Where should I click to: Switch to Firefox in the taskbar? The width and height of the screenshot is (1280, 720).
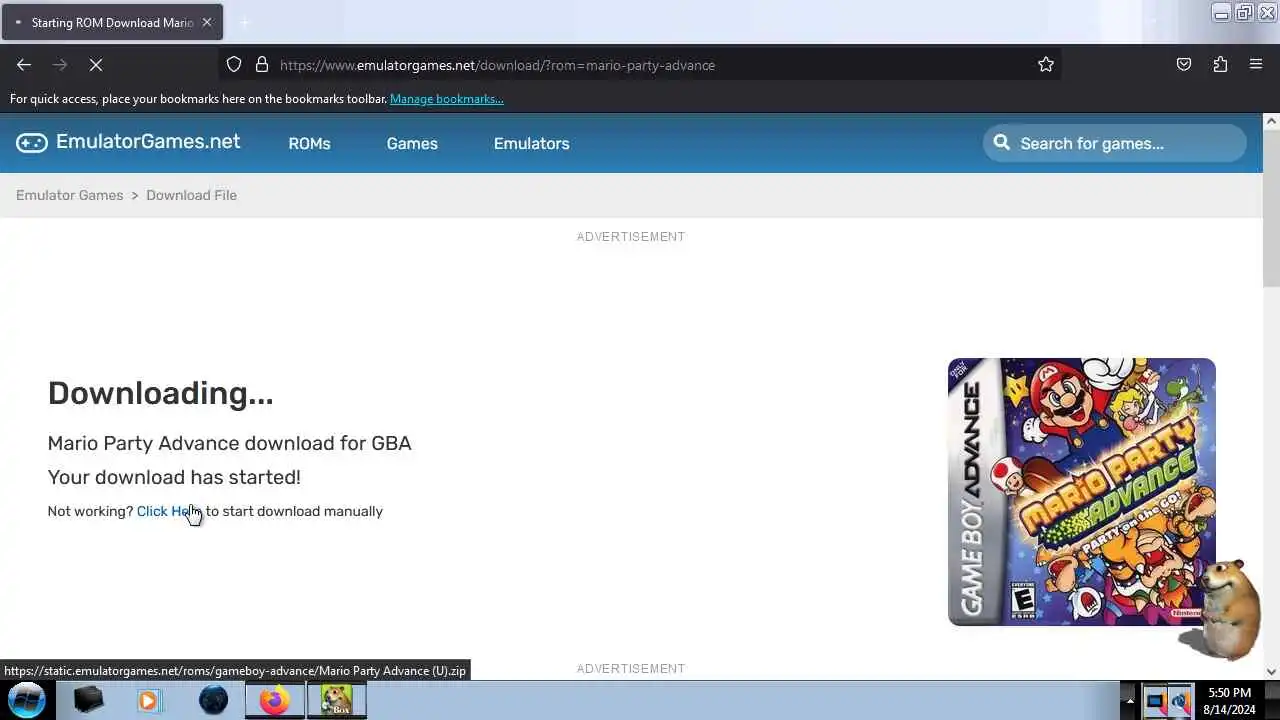[x=275, y=700]
